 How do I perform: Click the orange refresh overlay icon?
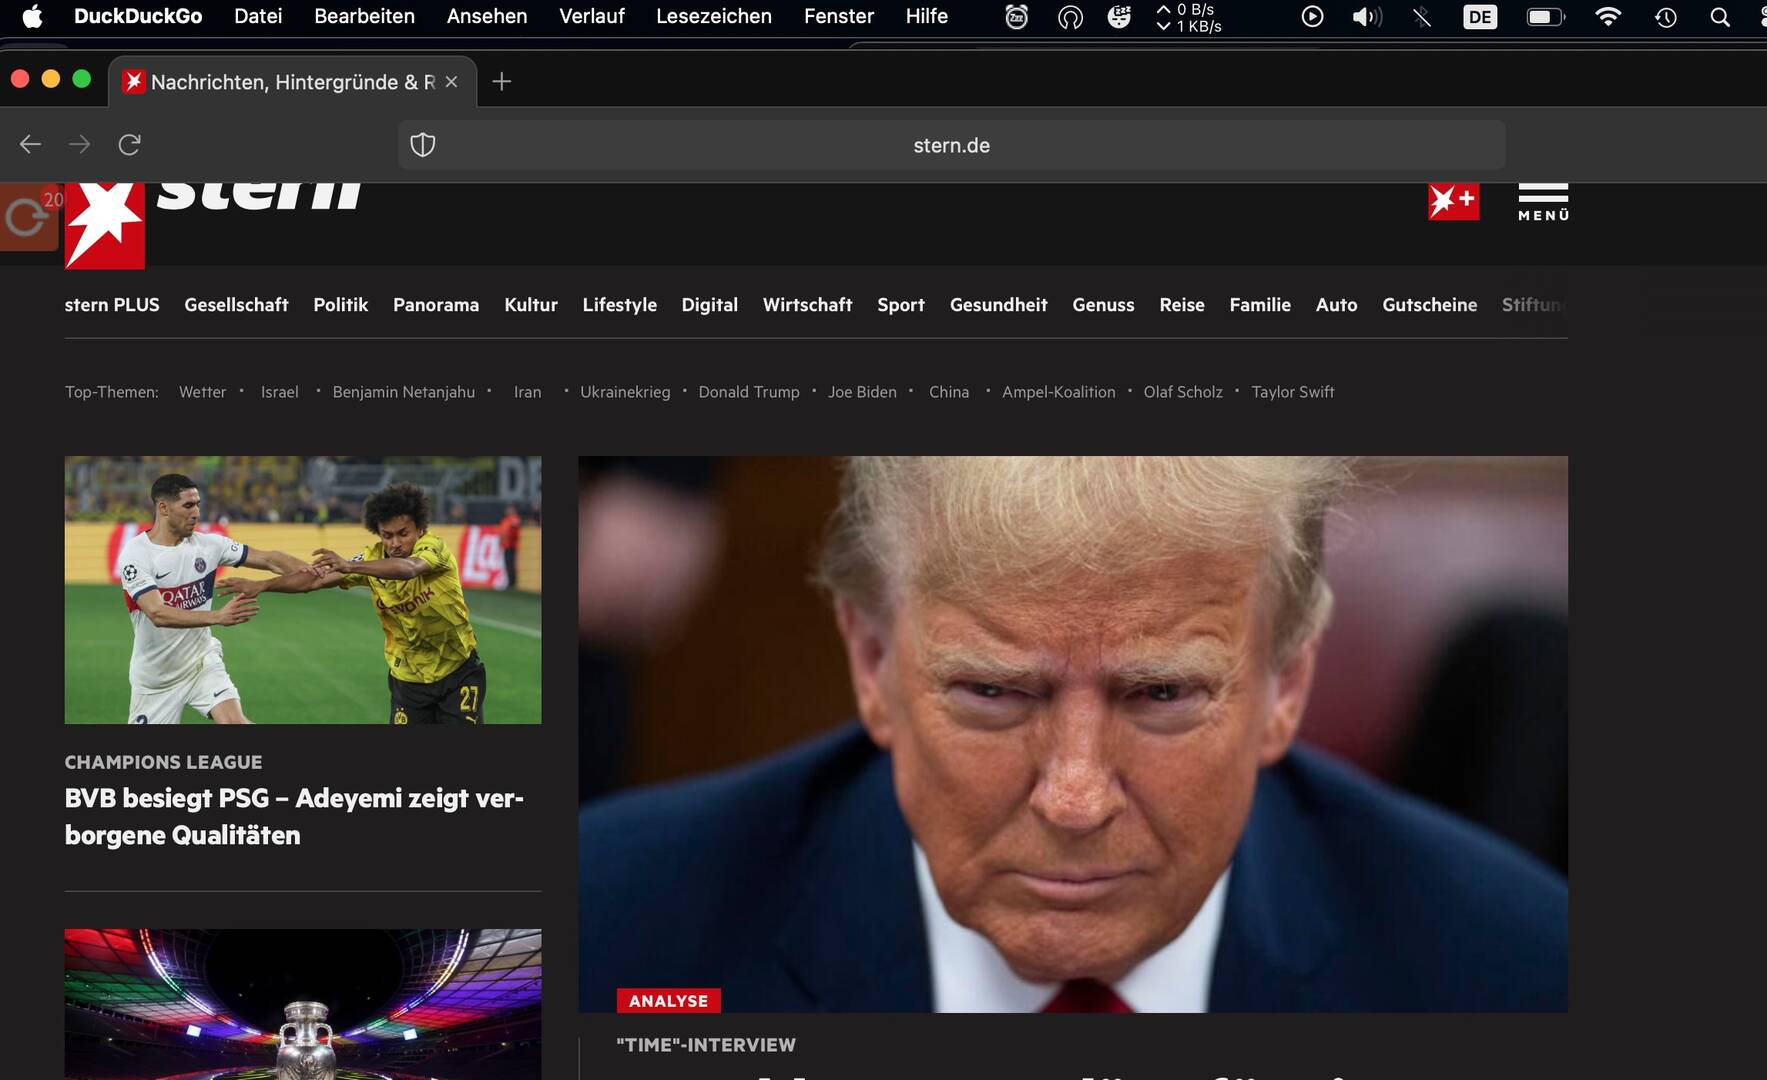[27, 217]
